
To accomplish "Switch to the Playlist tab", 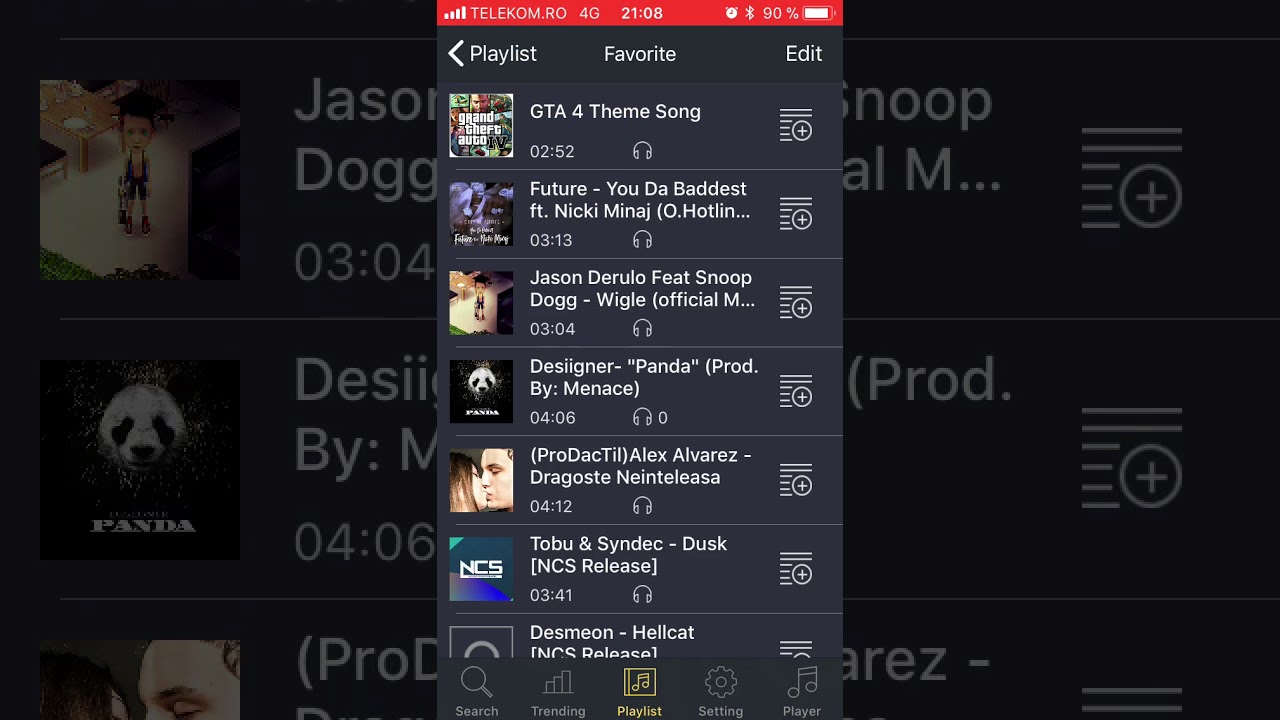I will tap(640, 691).
